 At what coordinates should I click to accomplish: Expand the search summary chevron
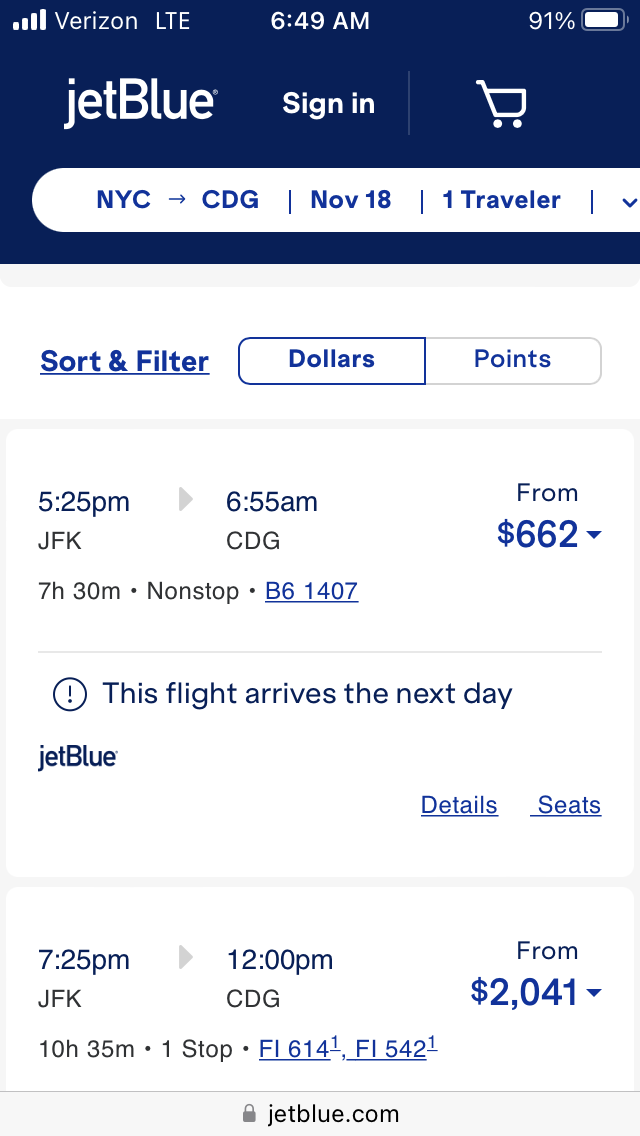(x=629, y=202)
